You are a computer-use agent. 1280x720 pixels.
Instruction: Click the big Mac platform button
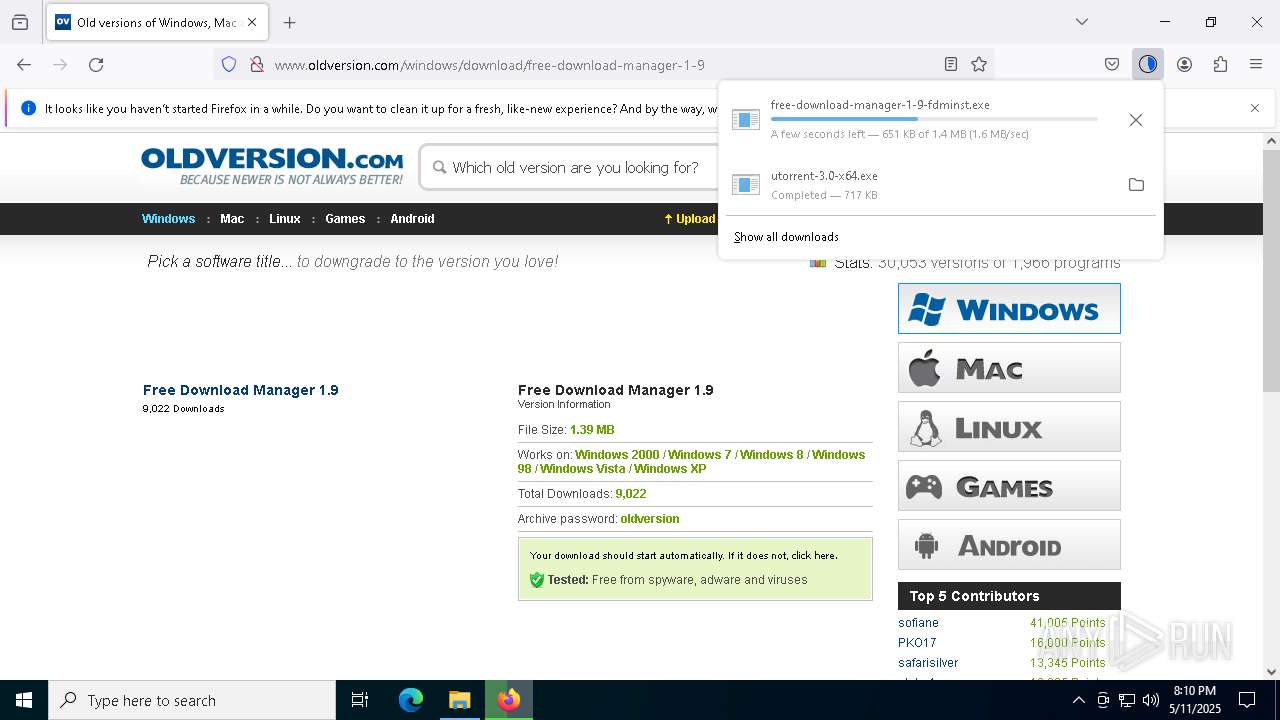point(1009,367)
